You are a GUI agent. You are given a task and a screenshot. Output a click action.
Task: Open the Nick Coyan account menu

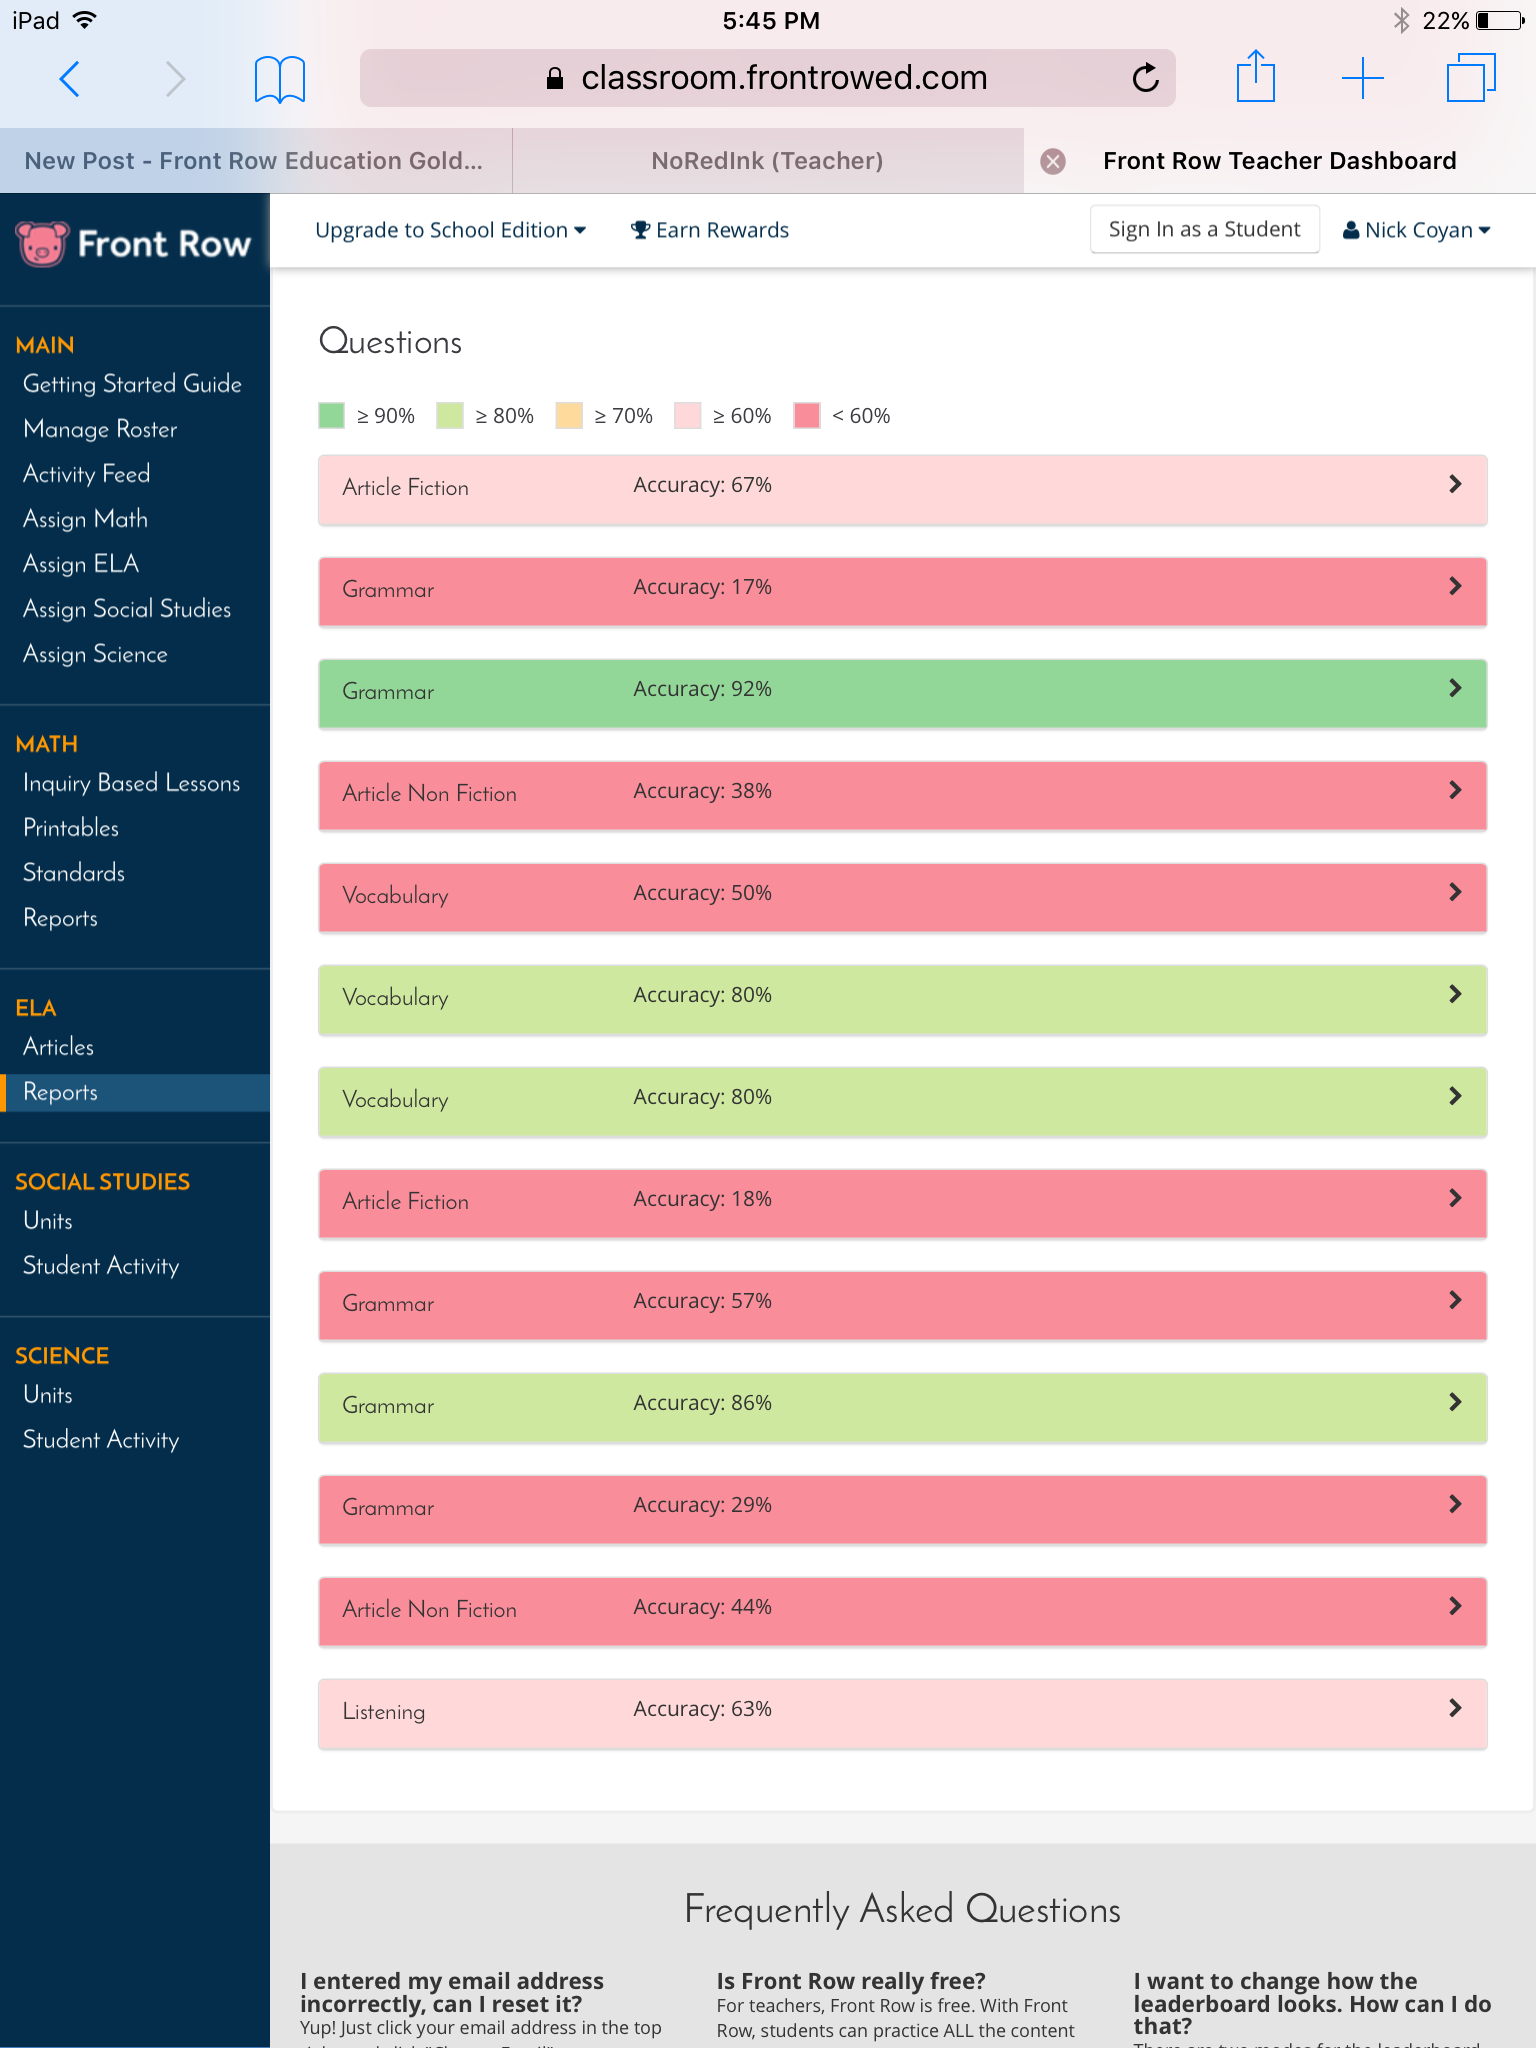coord(1416,230)
